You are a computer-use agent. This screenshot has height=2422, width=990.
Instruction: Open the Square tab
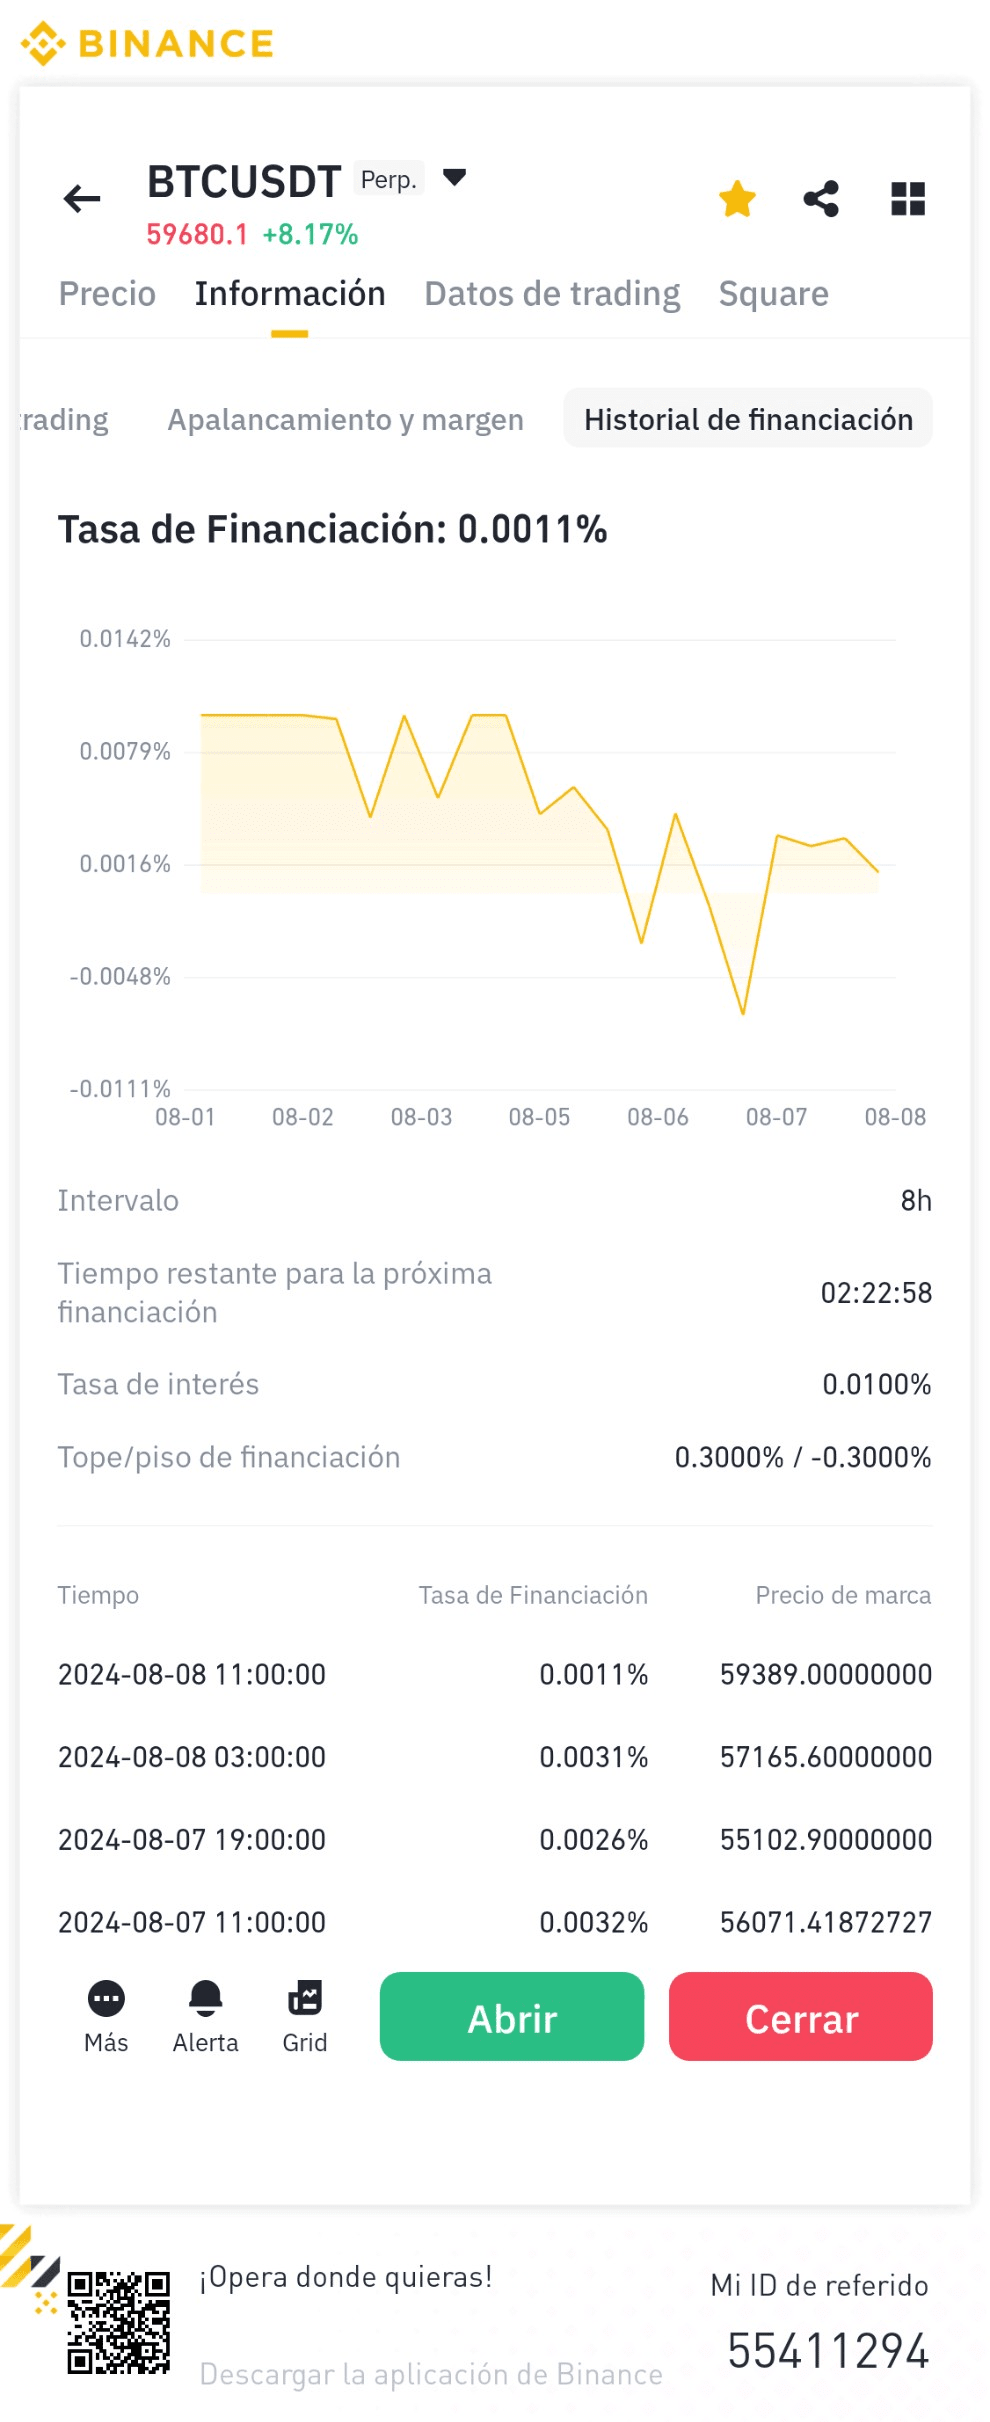point(773,294)
